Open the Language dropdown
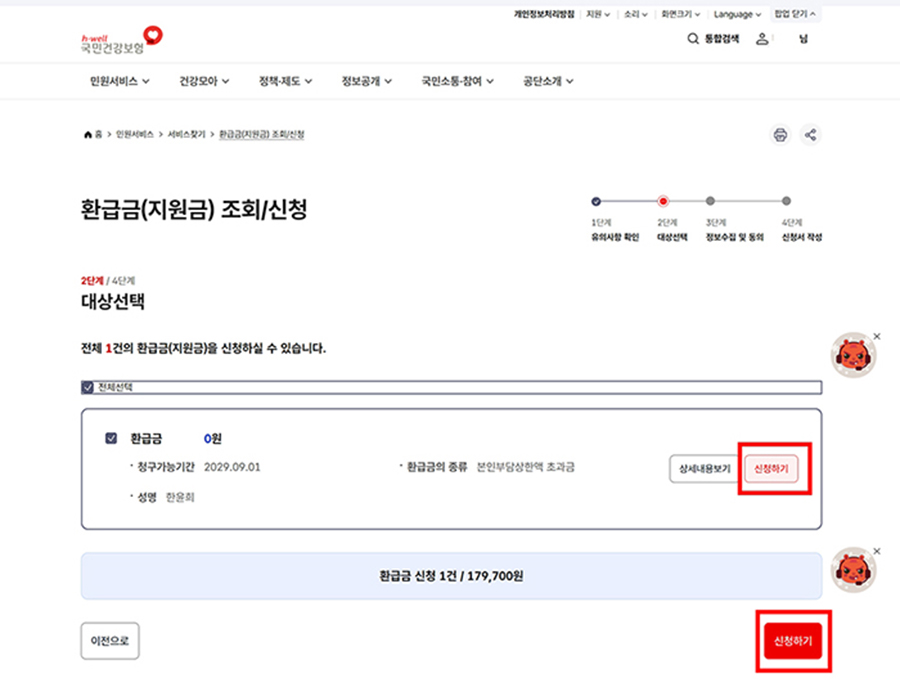Viewport: 900px width, 696px height. 737,14
